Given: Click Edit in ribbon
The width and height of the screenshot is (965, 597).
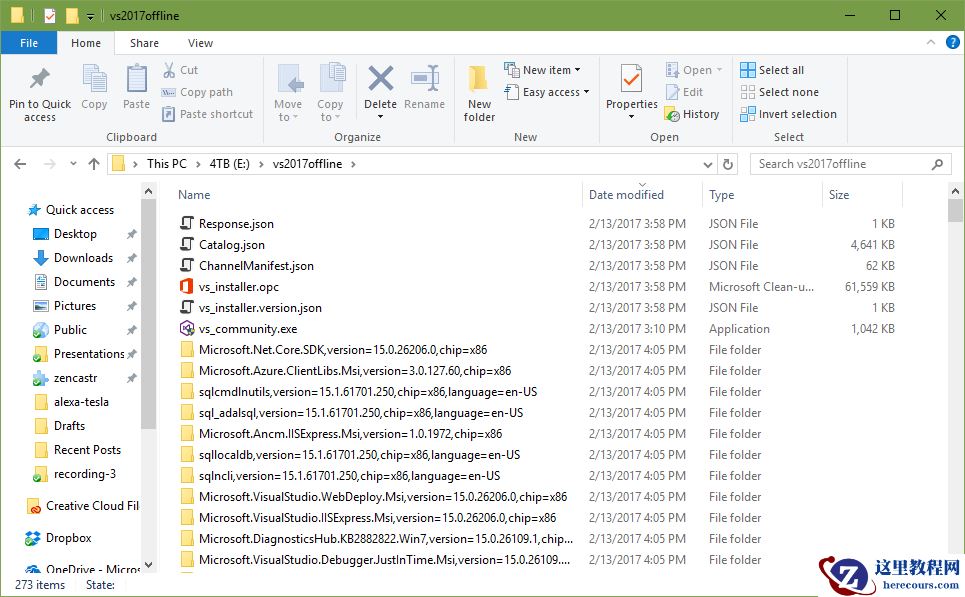Looking at the screenshot, I should [x=684, y=92].
